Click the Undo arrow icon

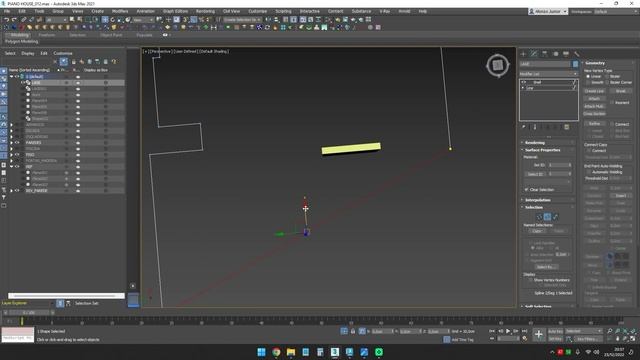point(7,20)
